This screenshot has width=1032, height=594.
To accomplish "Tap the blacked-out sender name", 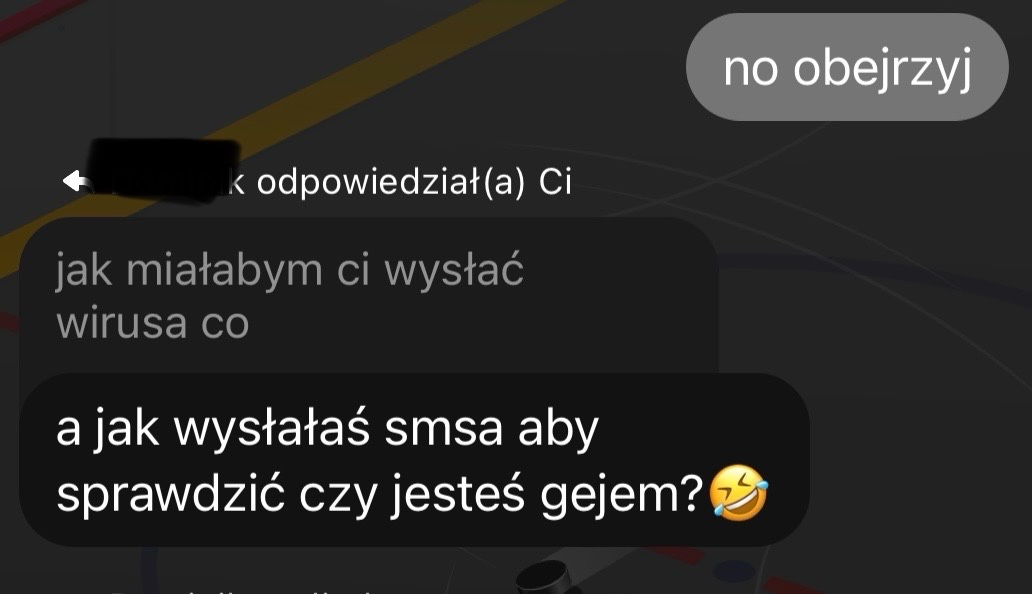I will point(163,170).
